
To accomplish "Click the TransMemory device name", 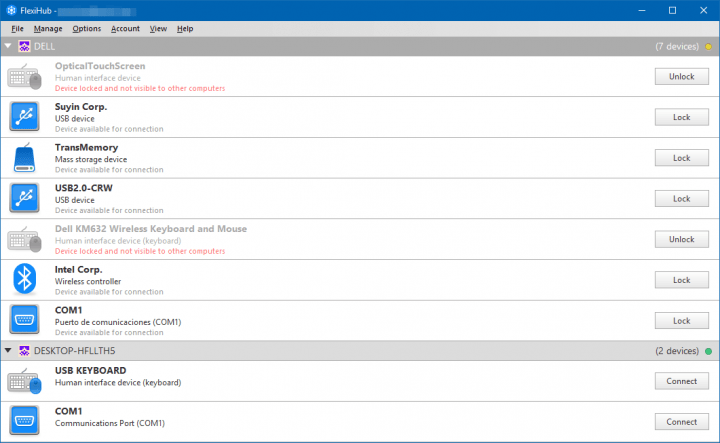I will pos(86,147).
